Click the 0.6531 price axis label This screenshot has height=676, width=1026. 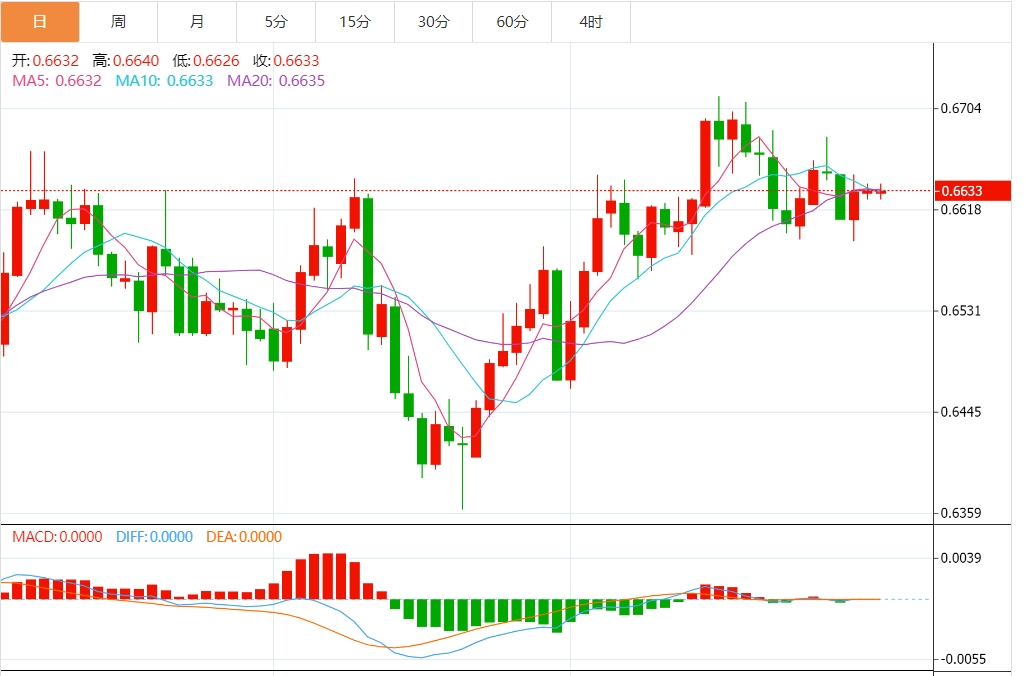[961, 310]
